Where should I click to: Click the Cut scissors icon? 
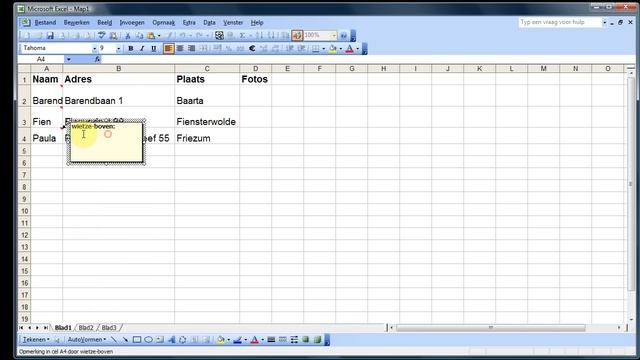pos(127,36)
